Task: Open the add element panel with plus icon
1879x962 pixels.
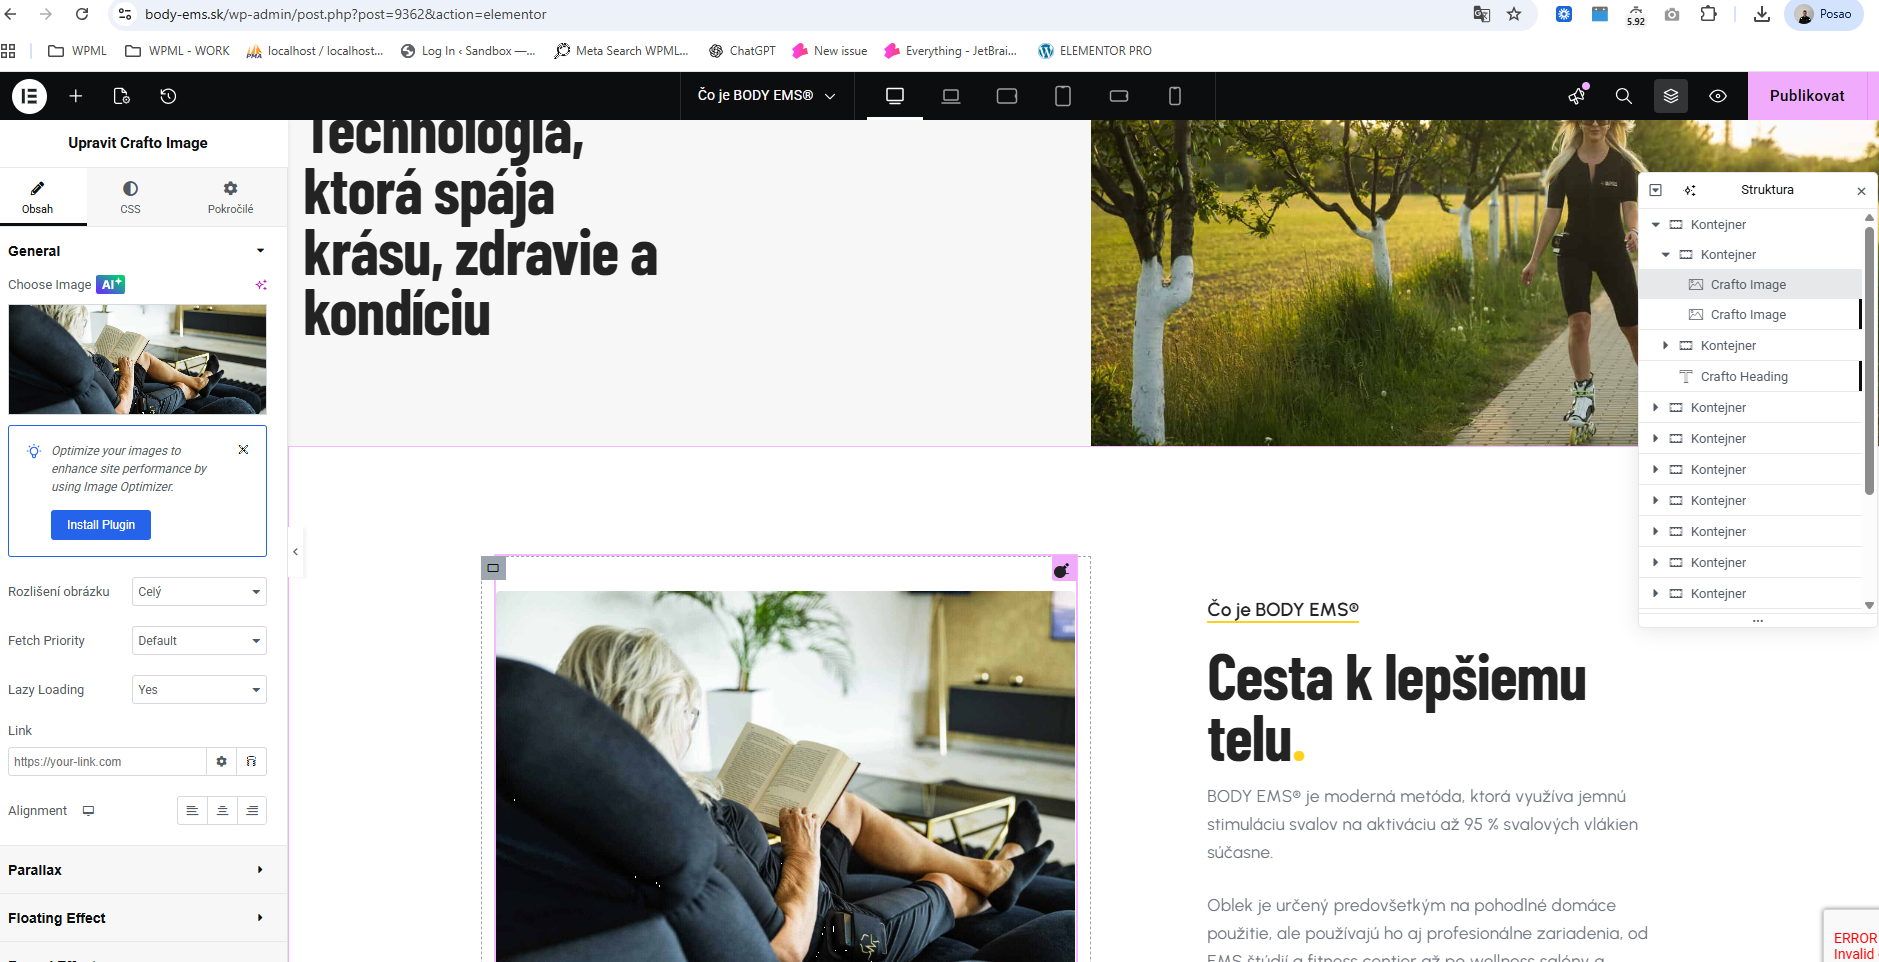Action: [x=76, y=96]
